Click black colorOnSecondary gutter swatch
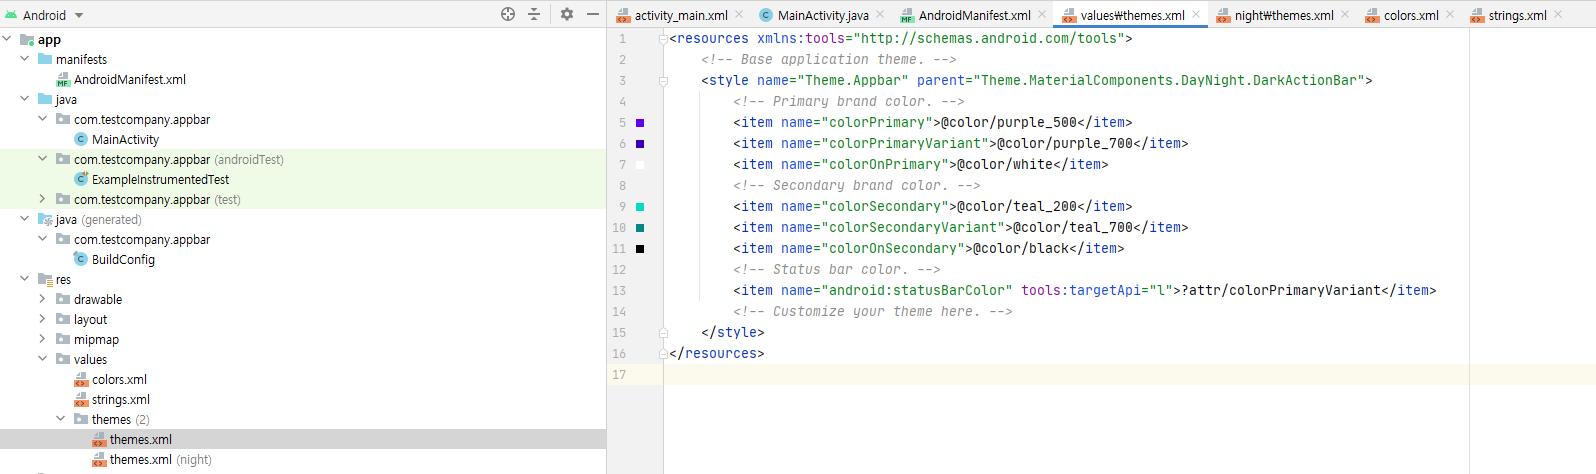The height and width of the screenshot is (474, 1596). (640, 249)
